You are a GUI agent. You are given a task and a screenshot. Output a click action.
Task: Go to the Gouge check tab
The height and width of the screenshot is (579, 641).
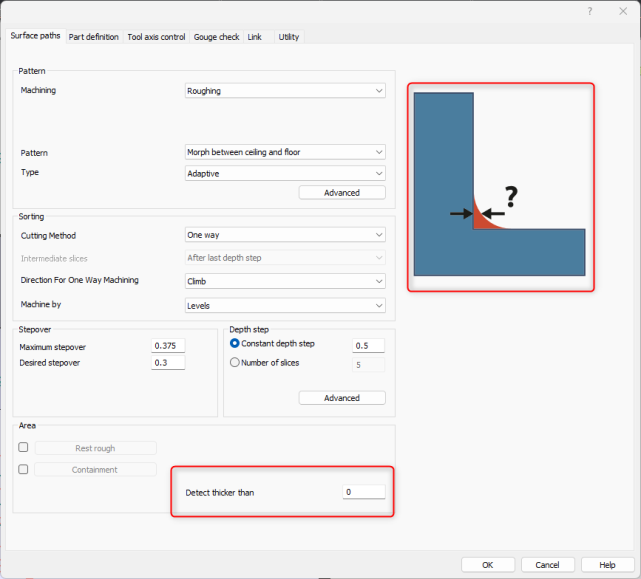216,37
